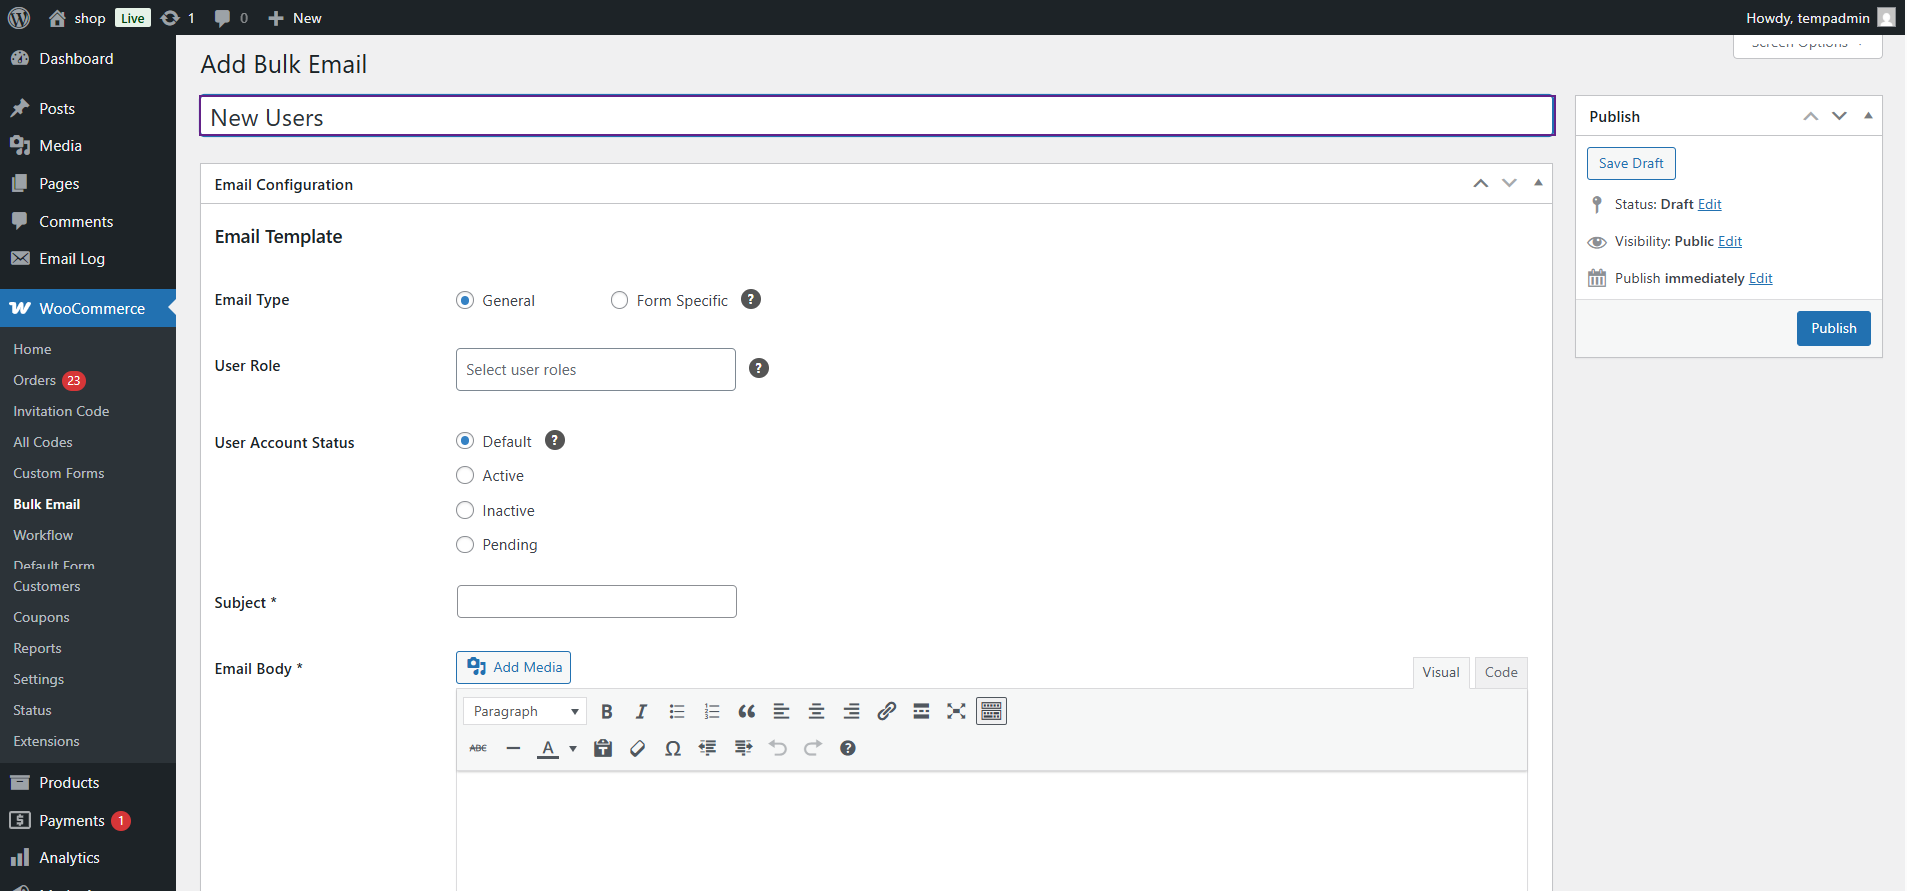Image resolution: width=1907 pixels, height=891 pixels.
Task: Switch to the Code editor tab
Action: click(1500, 673)
